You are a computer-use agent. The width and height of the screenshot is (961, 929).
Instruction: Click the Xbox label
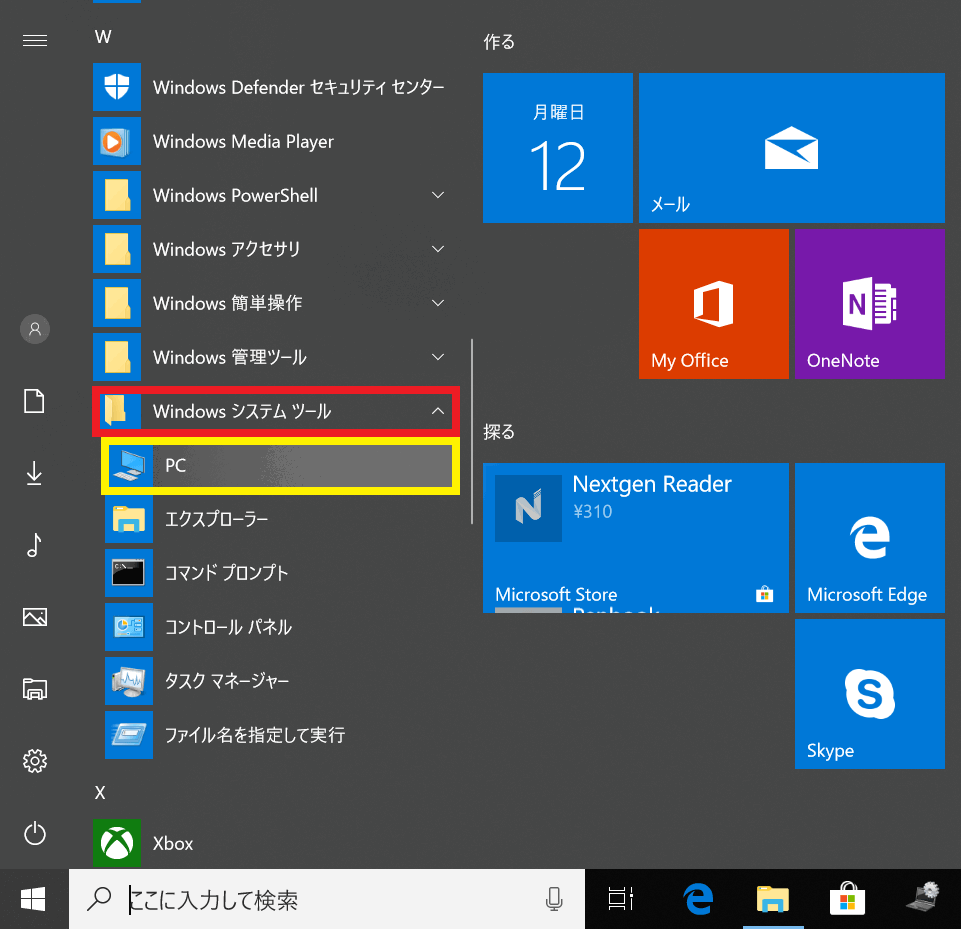pyautogui.click(x=173, y=844)
